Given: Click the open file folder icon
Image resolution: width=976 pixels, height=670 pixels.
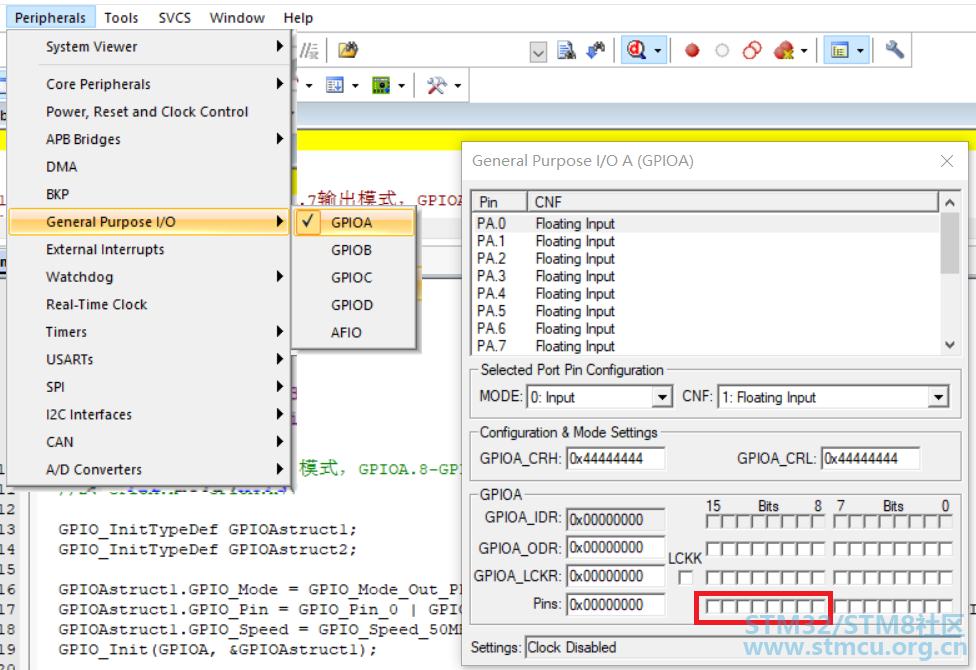Looking at the screenshot, I should pyautogui.click(x=347, y=50).
